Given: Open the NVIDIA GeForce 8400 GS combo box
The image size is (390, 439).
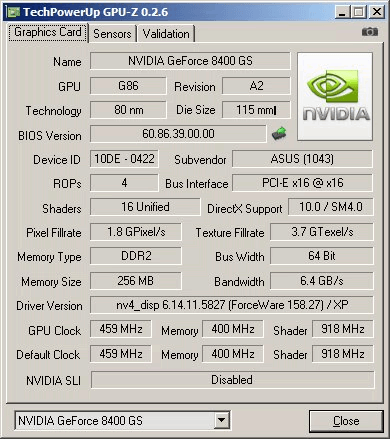Looking at the screenshot, I should point(122,420).
